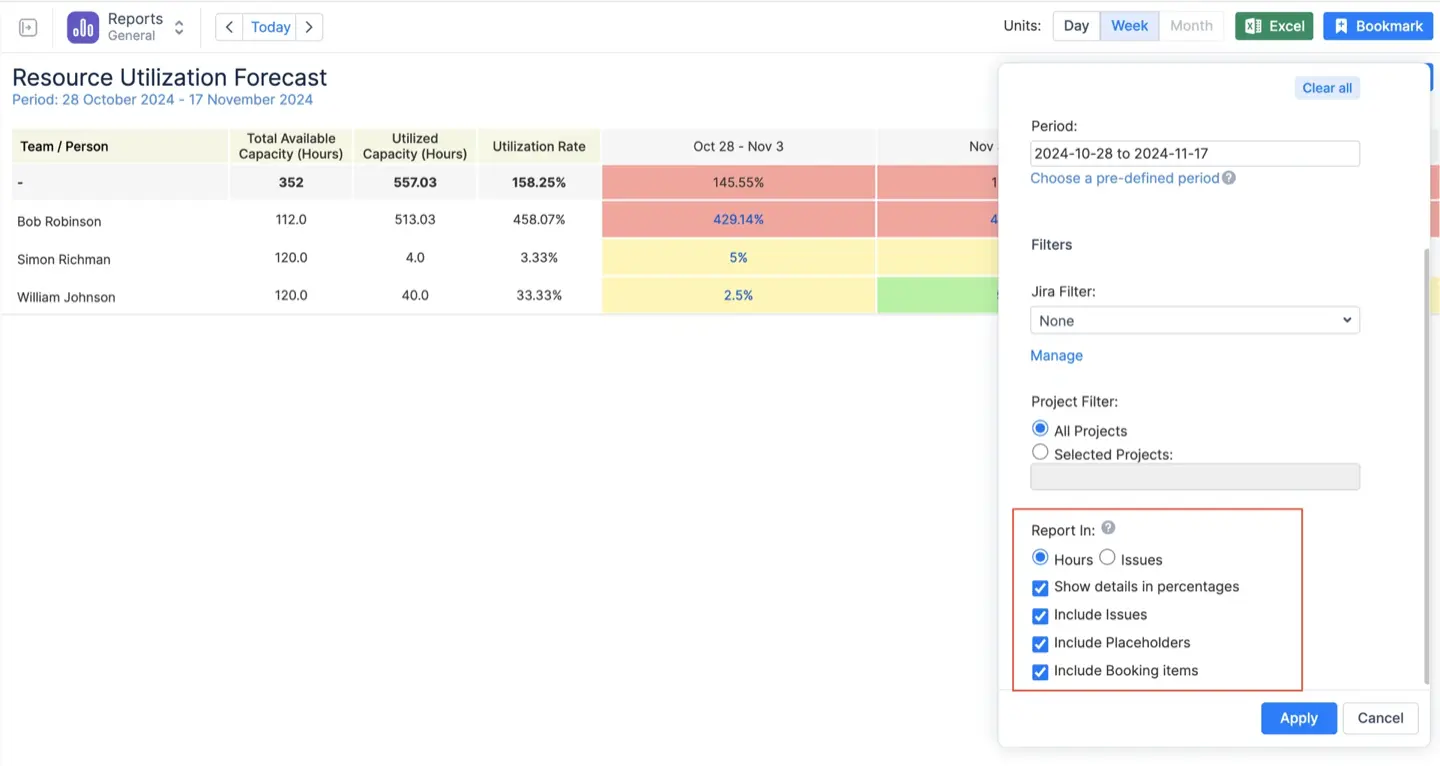Uncheck Show details in percentages
This screenshot has width=1440, height=766.
click(1040, 588)
